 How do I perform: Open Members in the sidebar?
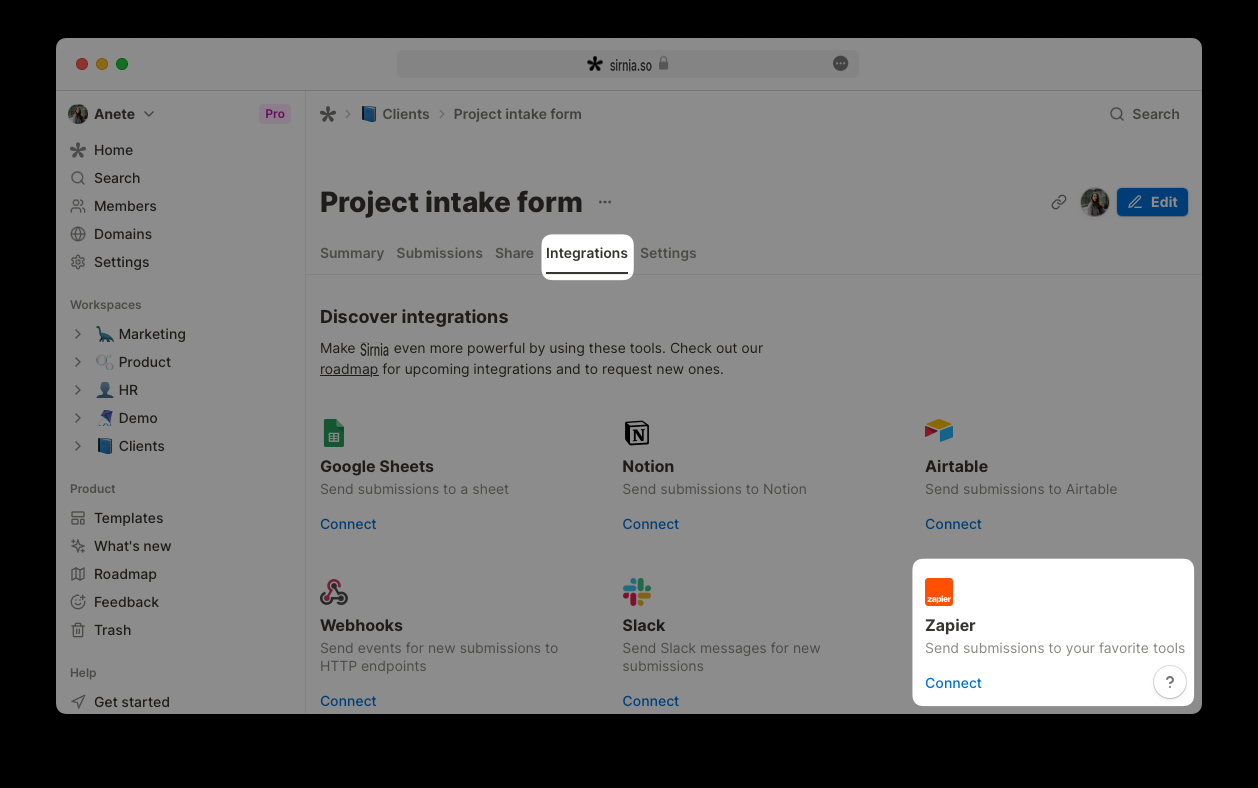click(113, 206)
